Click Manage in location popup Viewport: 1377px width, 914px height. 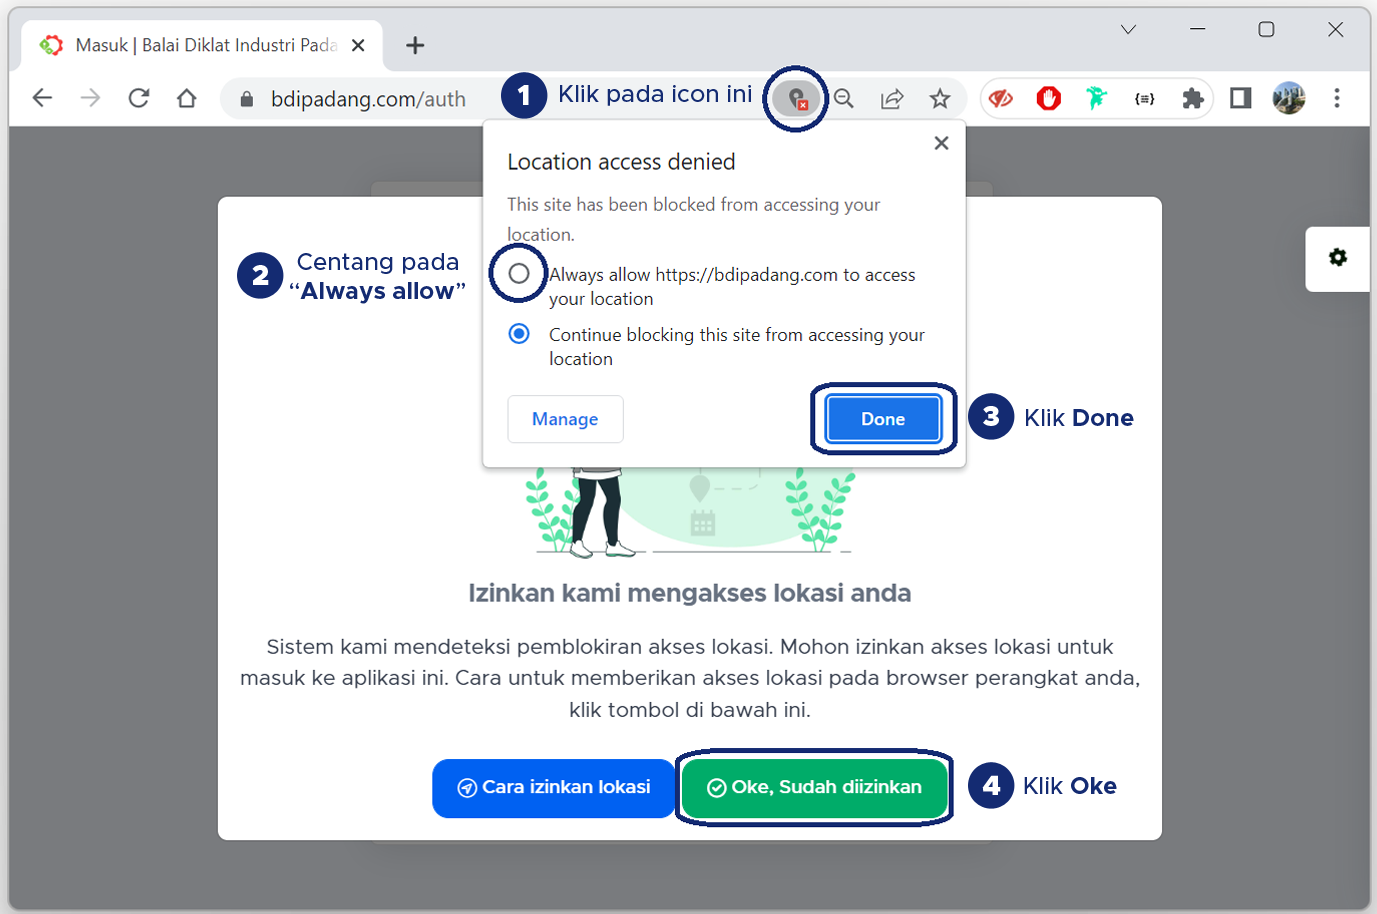[565, 419]
